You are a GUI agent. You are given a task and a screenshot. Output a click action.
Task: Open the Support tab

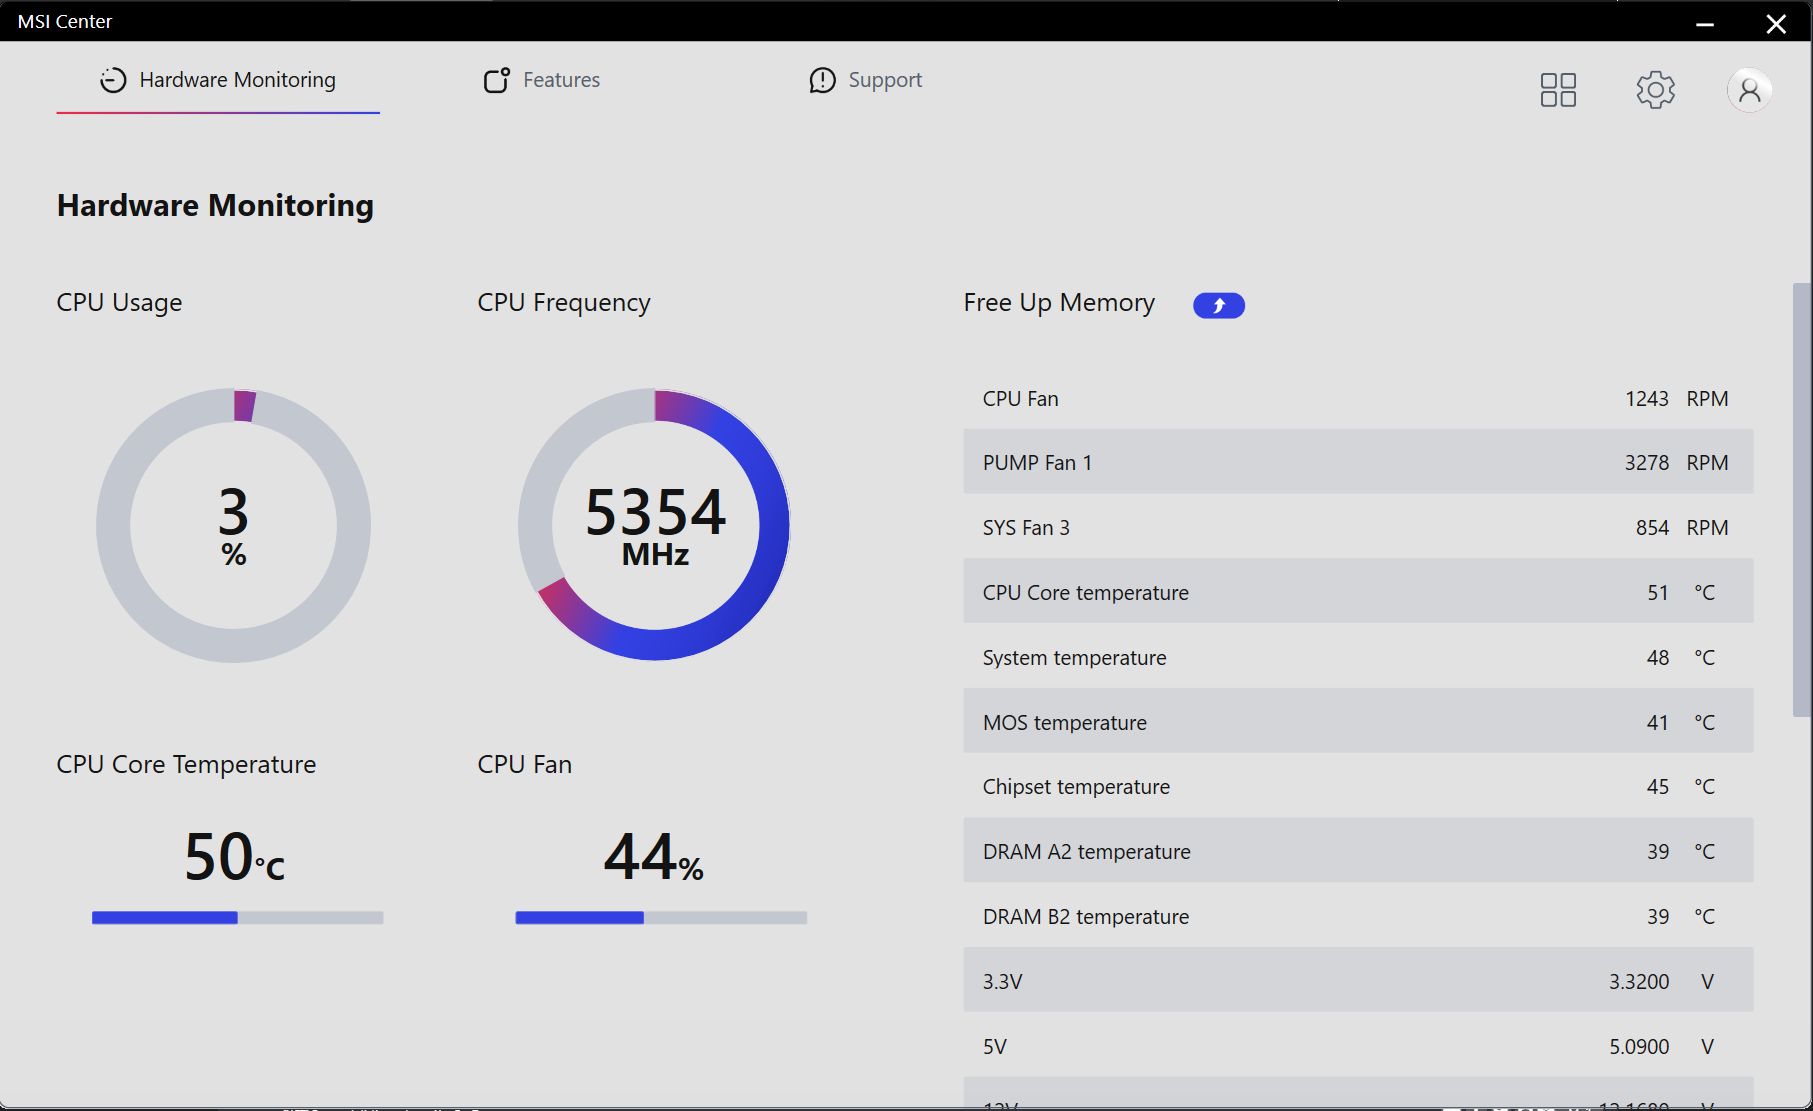pyautogui.click(x=865, y=80)
